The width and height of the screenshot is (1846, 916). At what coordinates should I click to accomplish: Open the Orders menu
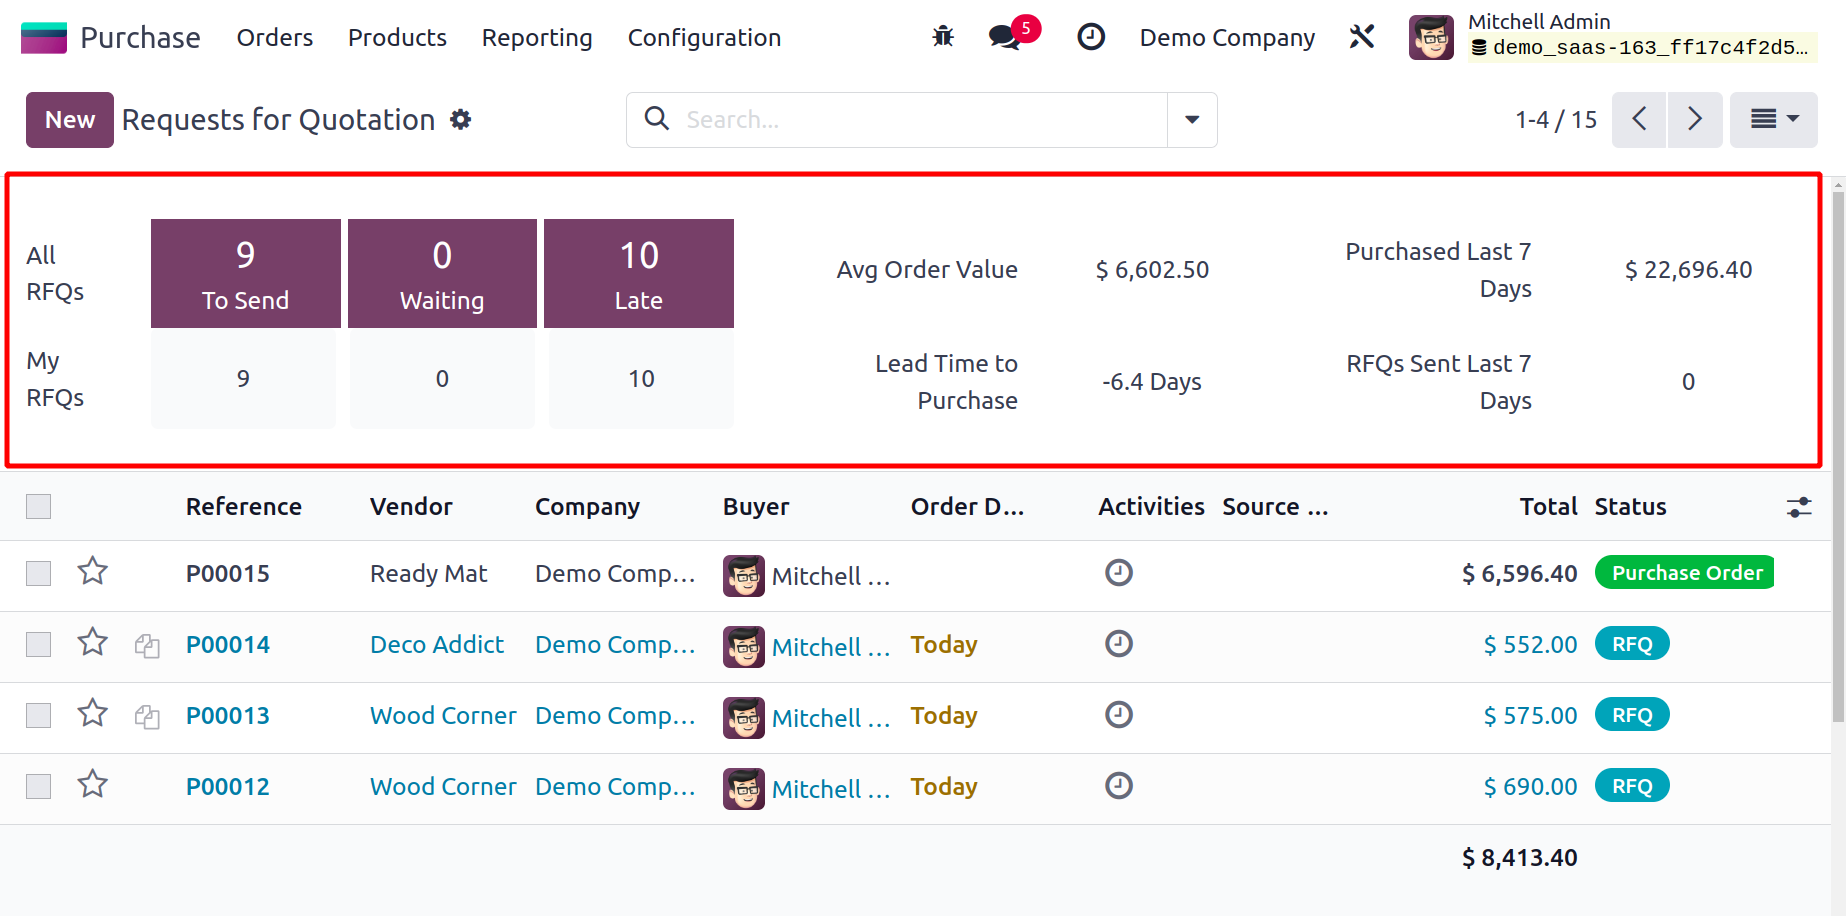click(x=275, y=38)
